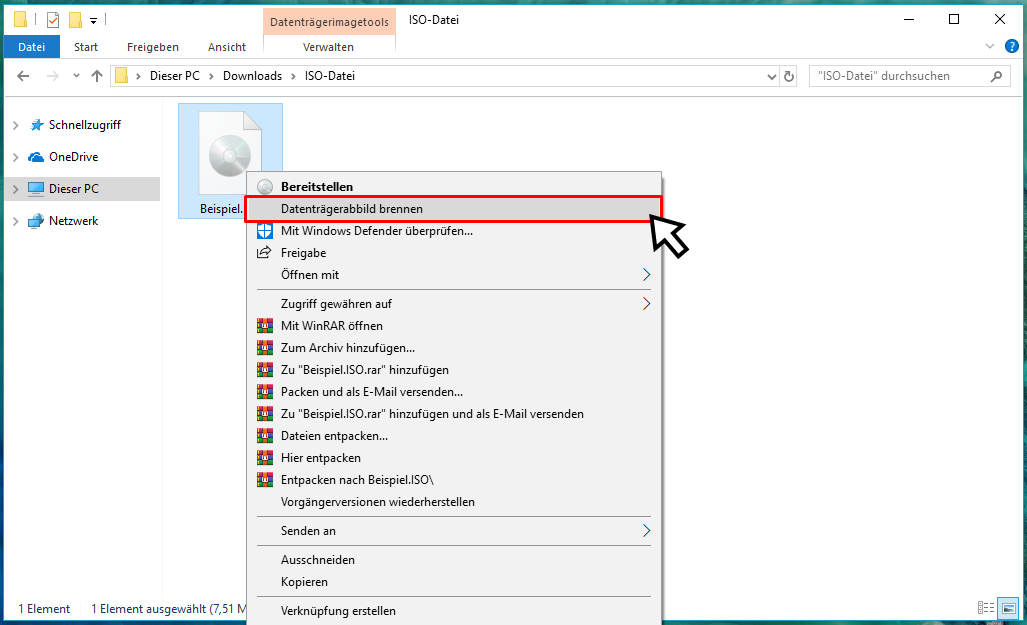This screenshot has height=625, width=1027.
Task: Choose Mit WinRAR öffnen
Action: [453, 326]
